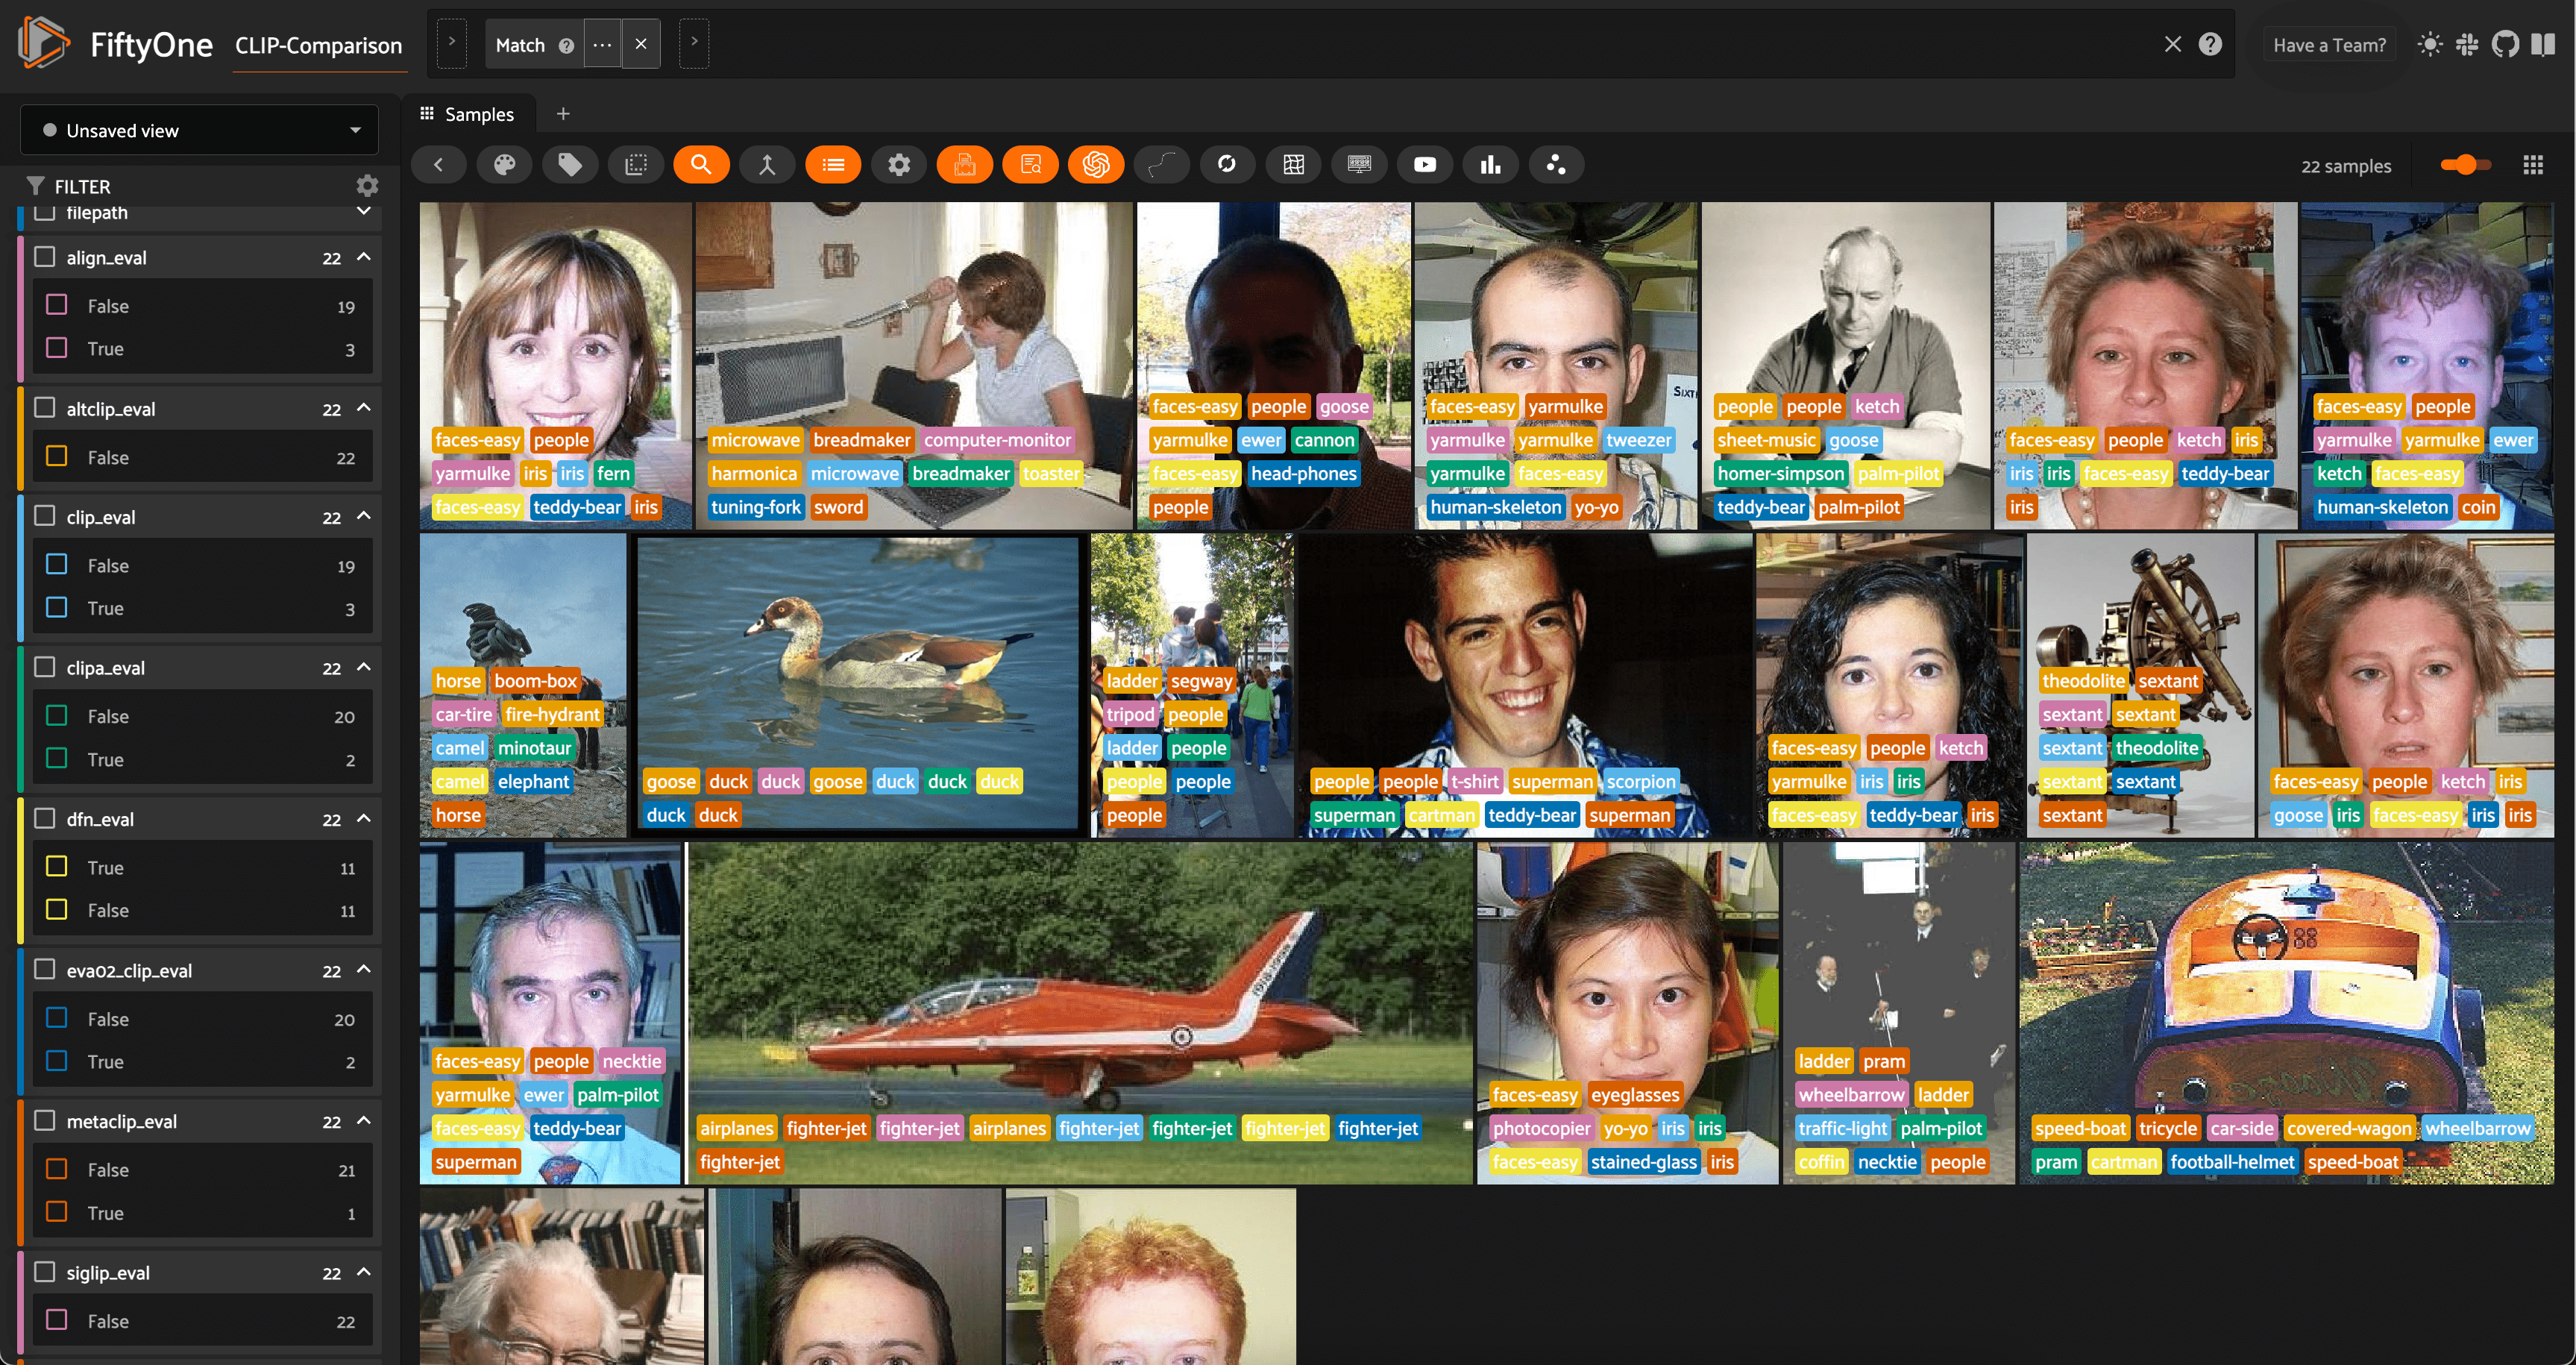Add a new panel with plus tab
Viewport: 2576px width, 1365px height.
pos(563,114)
